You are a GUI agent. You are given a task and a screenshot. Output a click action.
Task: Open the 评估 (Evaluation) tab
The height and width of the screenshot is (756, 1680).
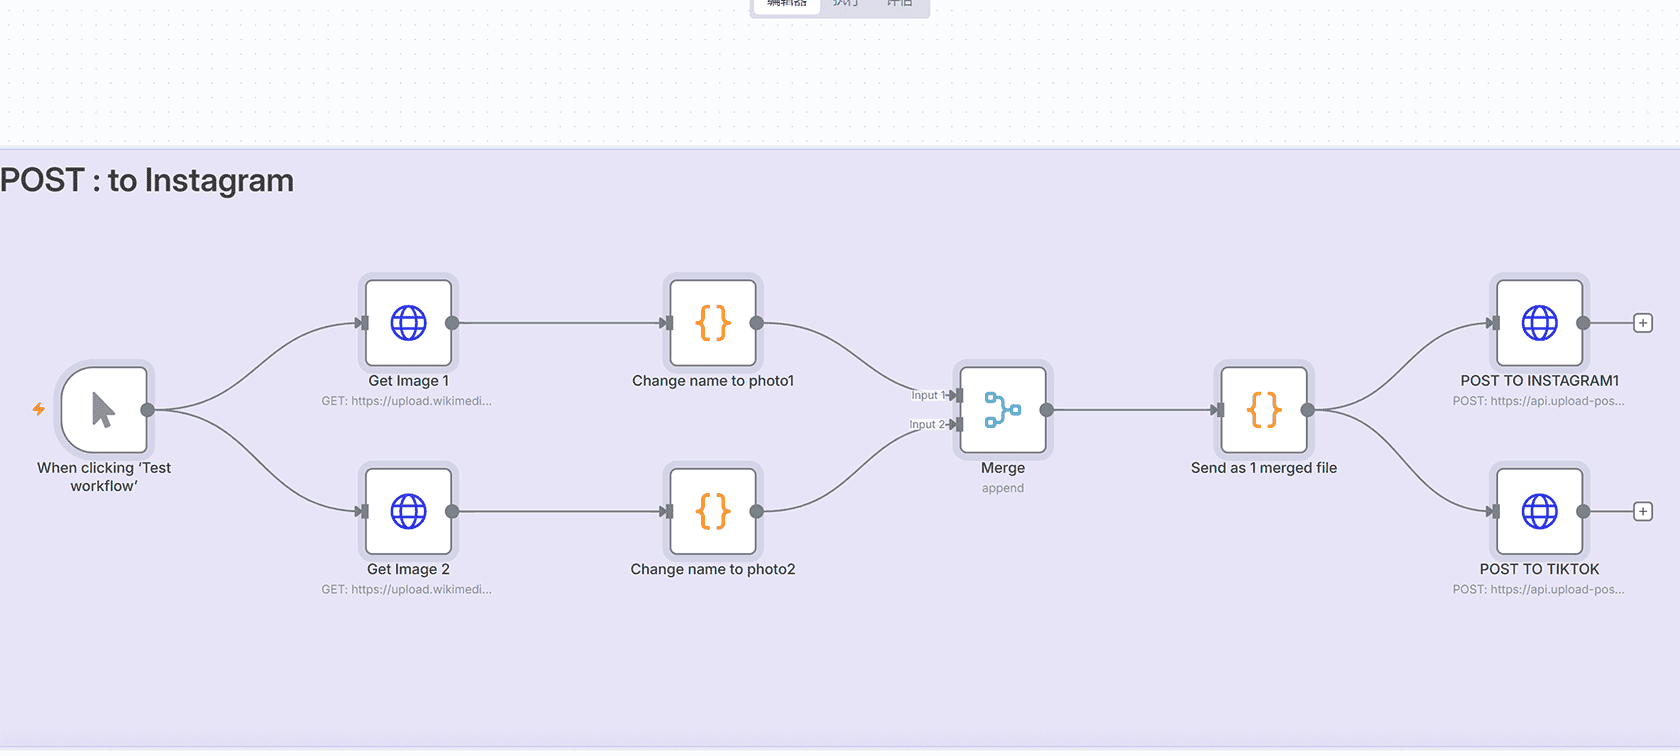[x=899, y=4]
